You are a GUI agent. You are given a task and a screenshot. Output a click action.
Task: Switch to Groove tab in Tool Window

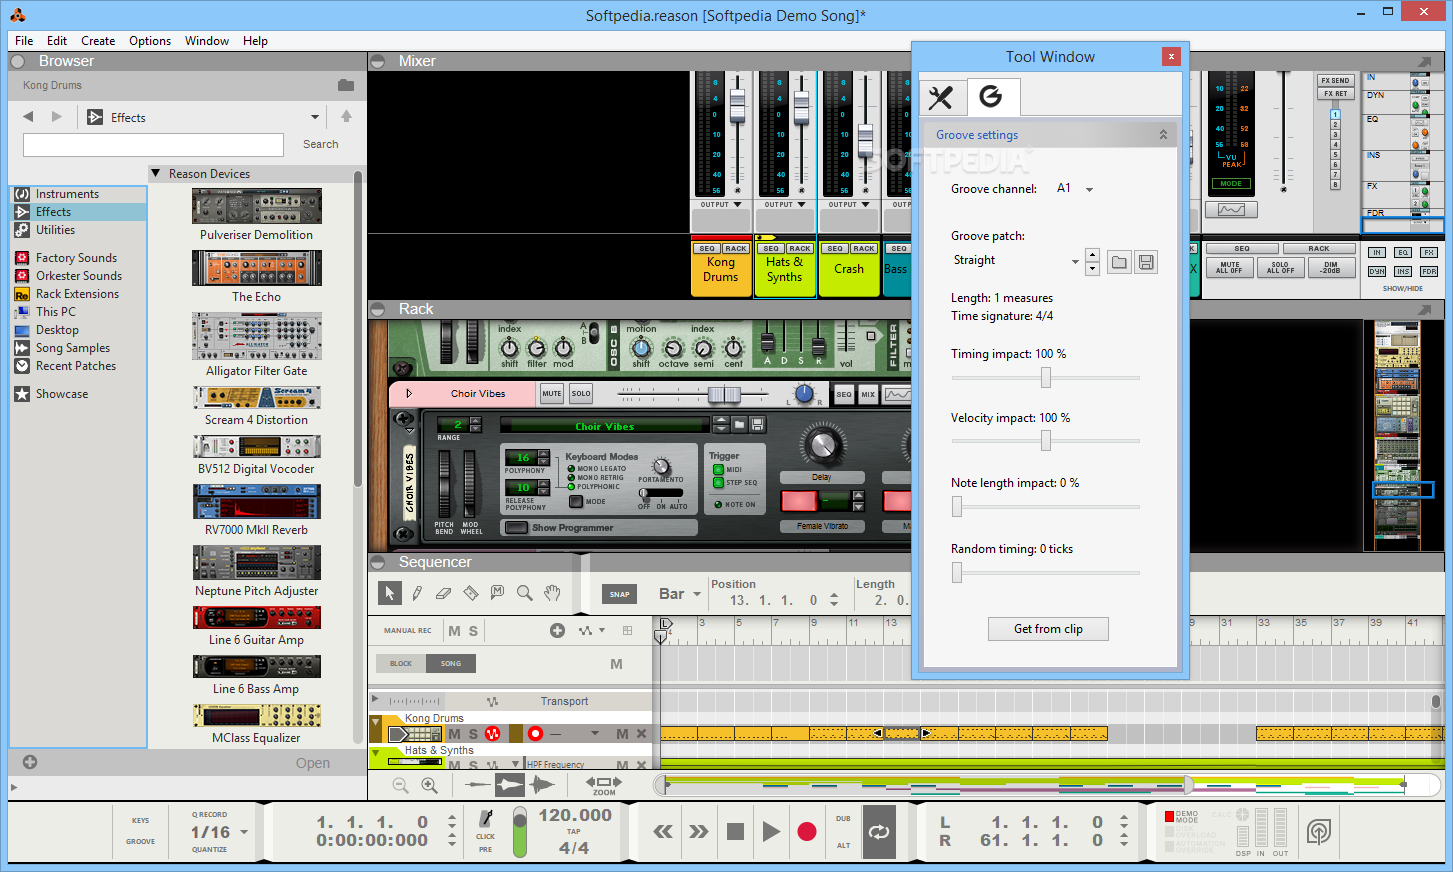coord(991,97)
